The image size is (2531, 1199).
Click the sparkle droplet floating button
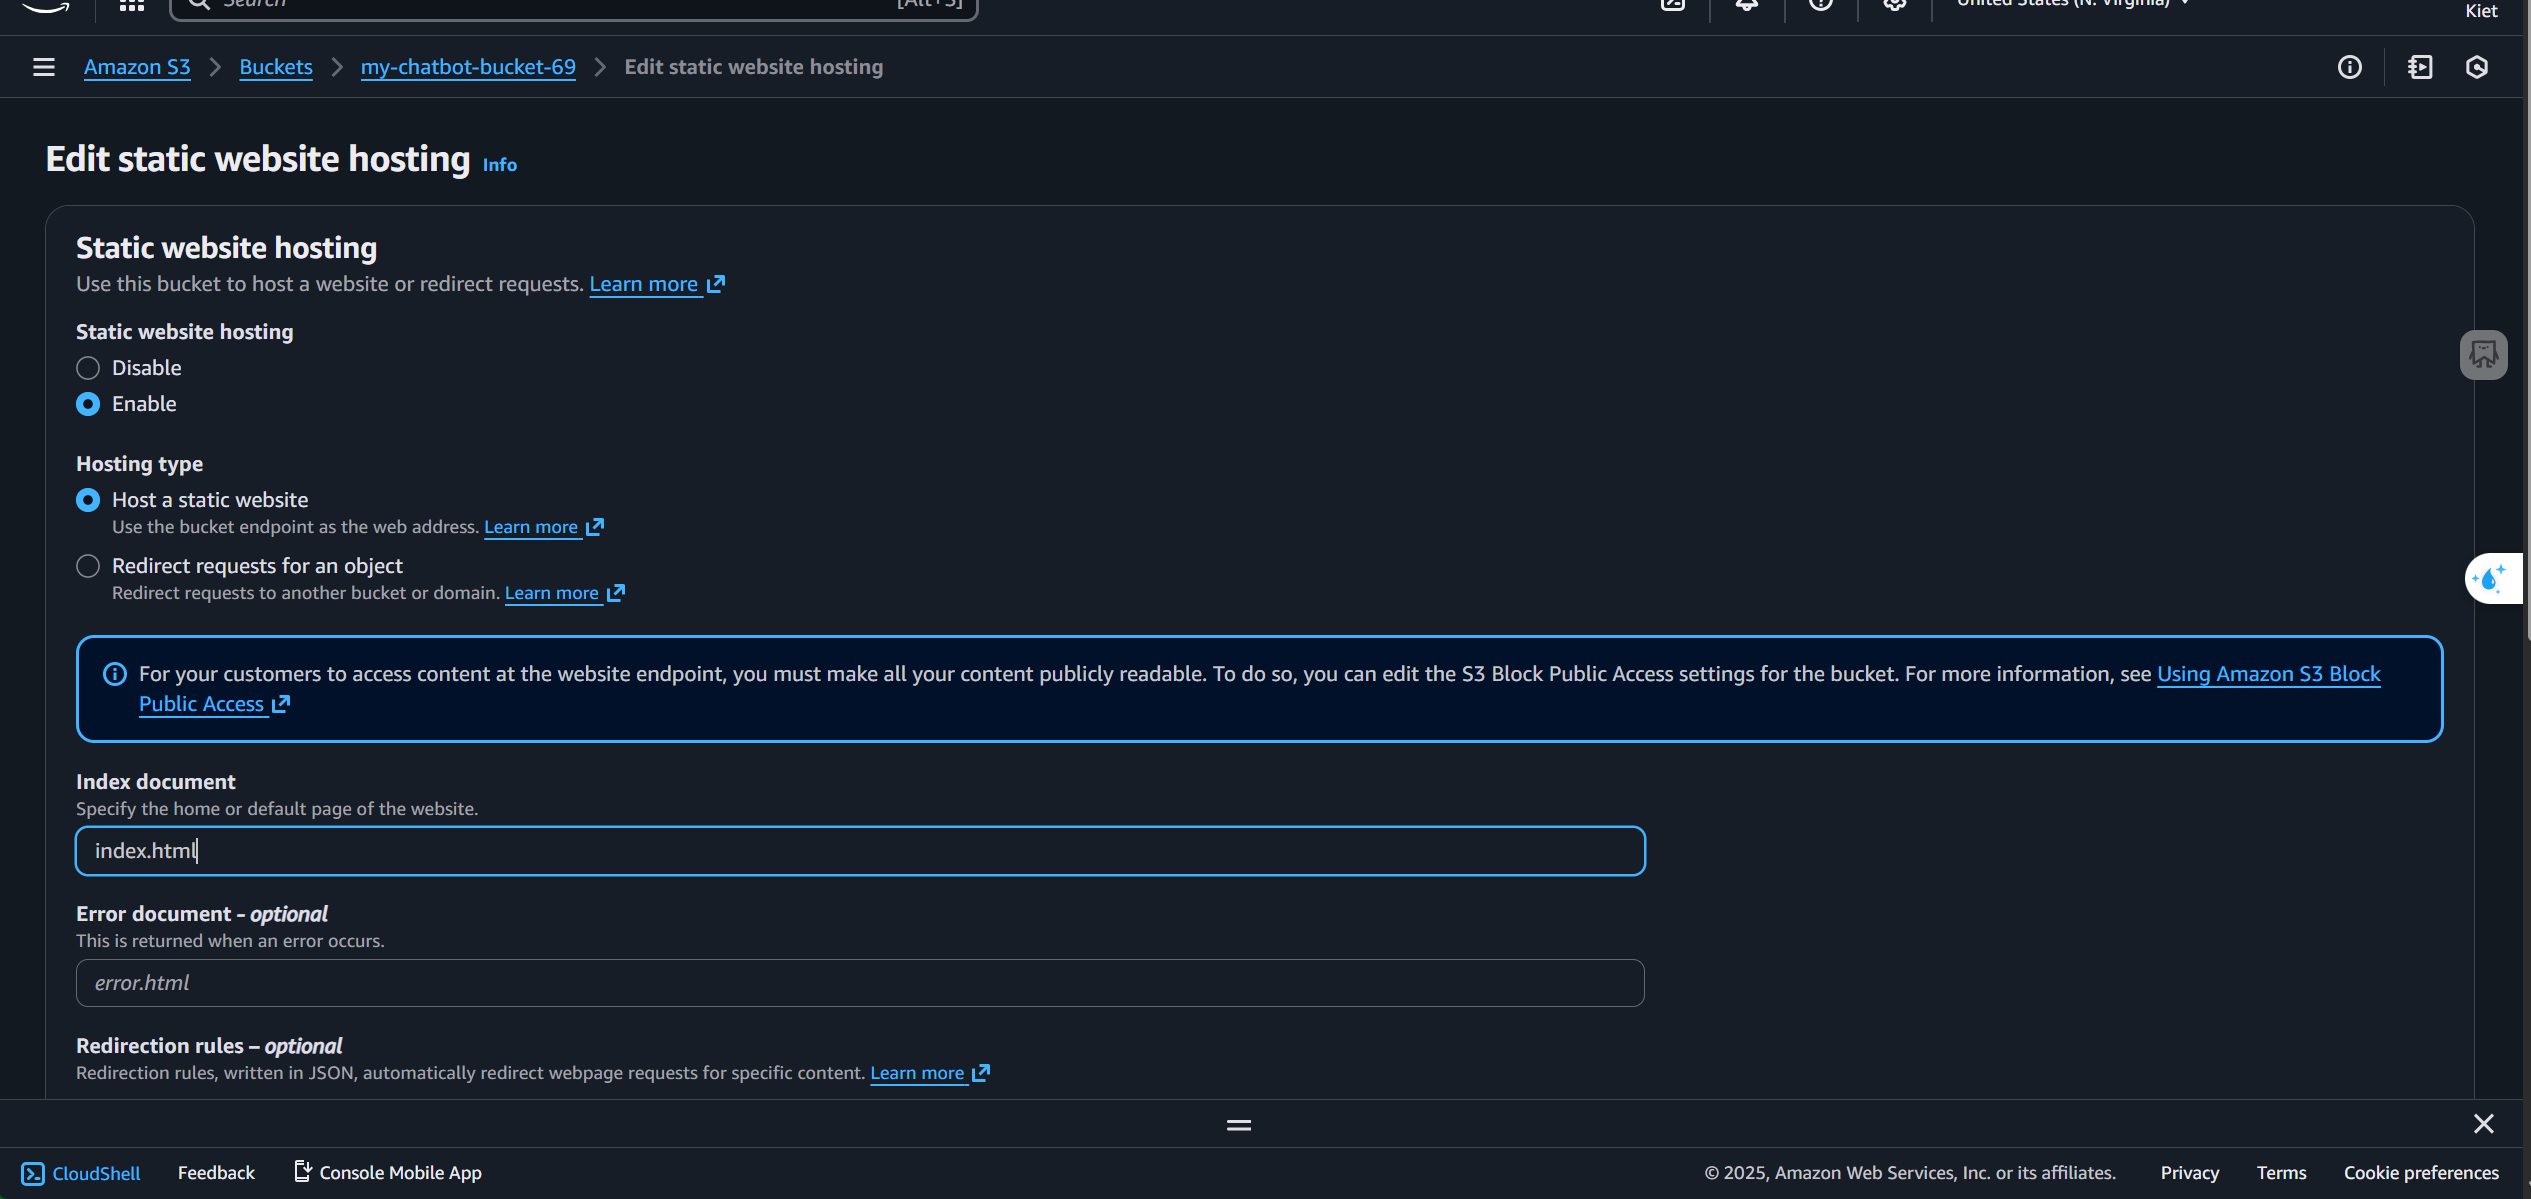[x=2491, y=578]
